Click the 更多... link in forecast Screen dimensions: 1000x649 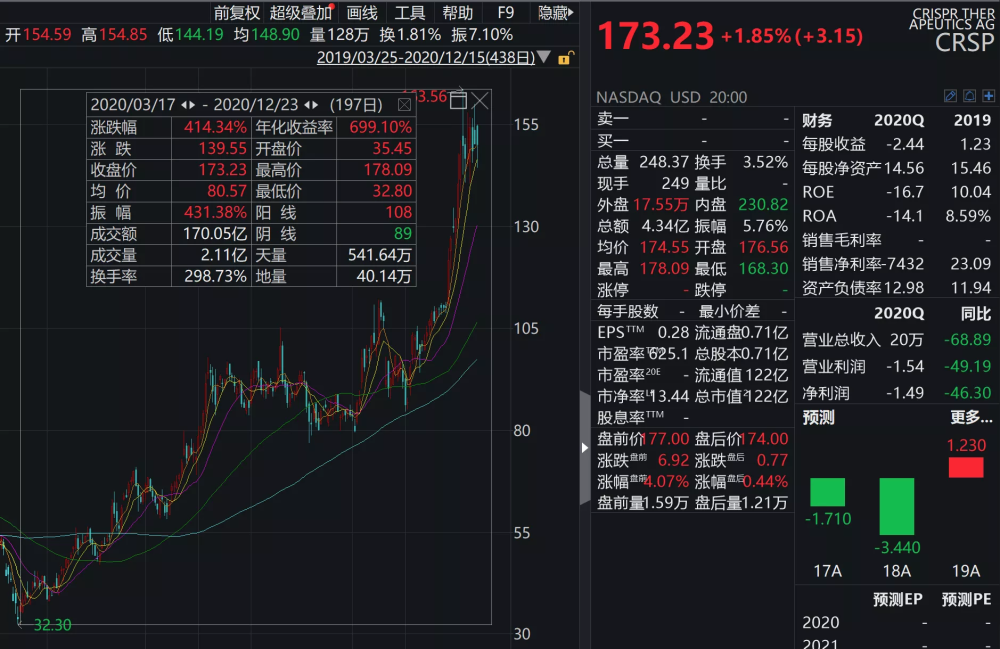971,418
